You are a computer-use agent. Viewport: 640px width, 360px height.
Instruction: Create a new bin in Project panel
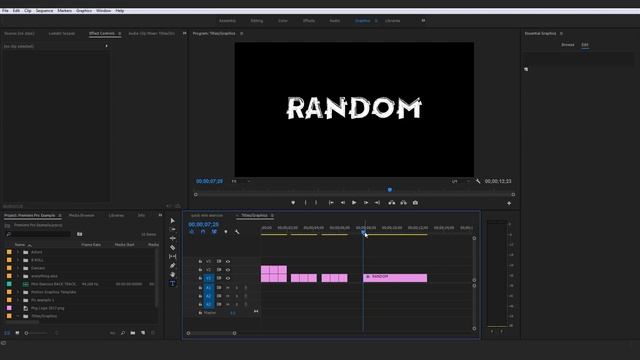tap(133, 333)
